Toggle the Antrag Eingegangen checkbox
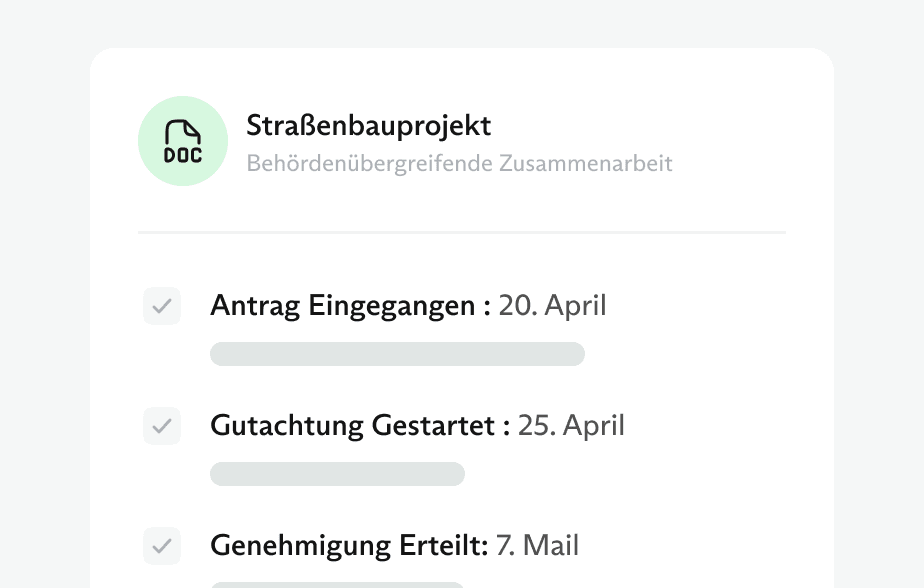924x588 pixels. point(162,306)
